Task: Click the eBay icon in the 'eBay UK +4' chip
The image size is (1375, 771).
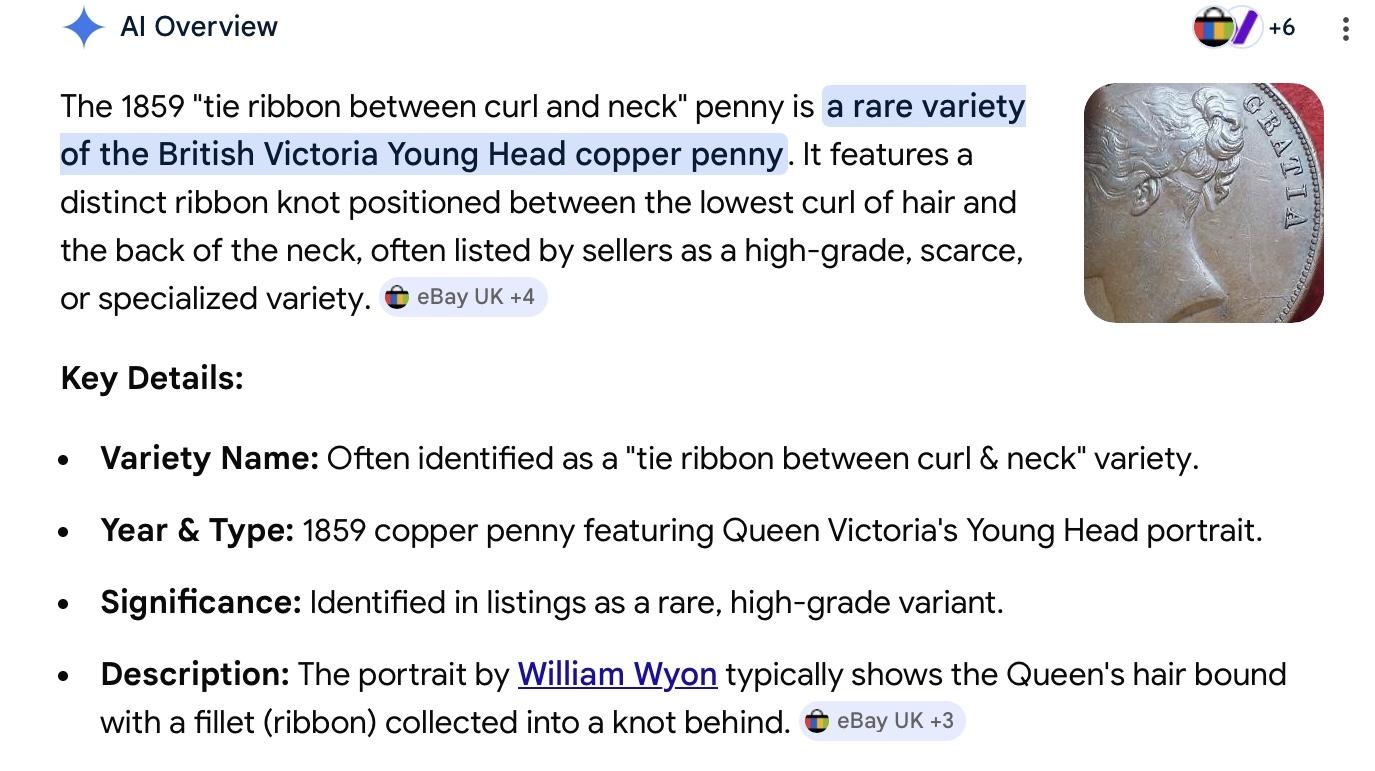Action: pos(397,297)
